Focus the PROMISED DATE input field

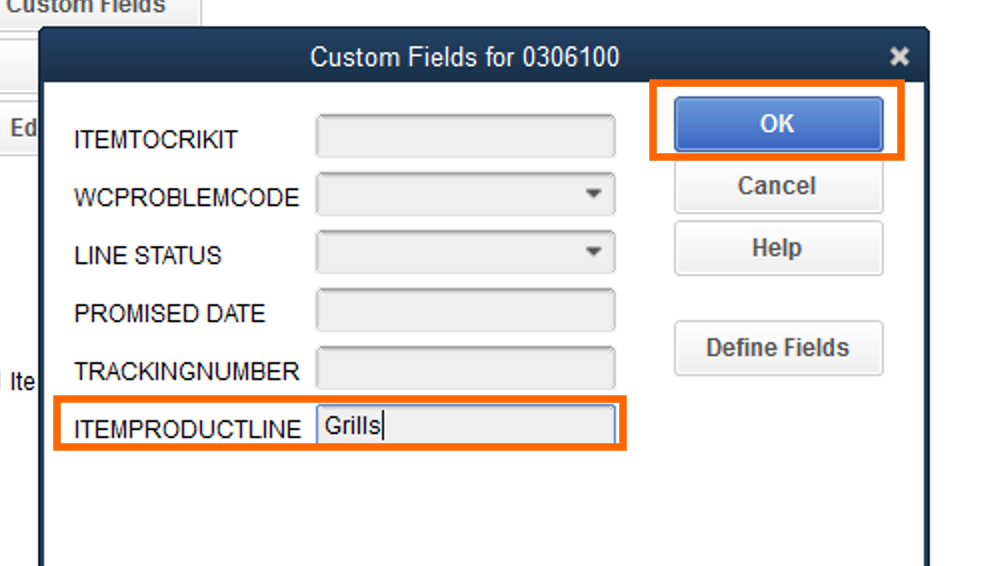tap(465, 311)
